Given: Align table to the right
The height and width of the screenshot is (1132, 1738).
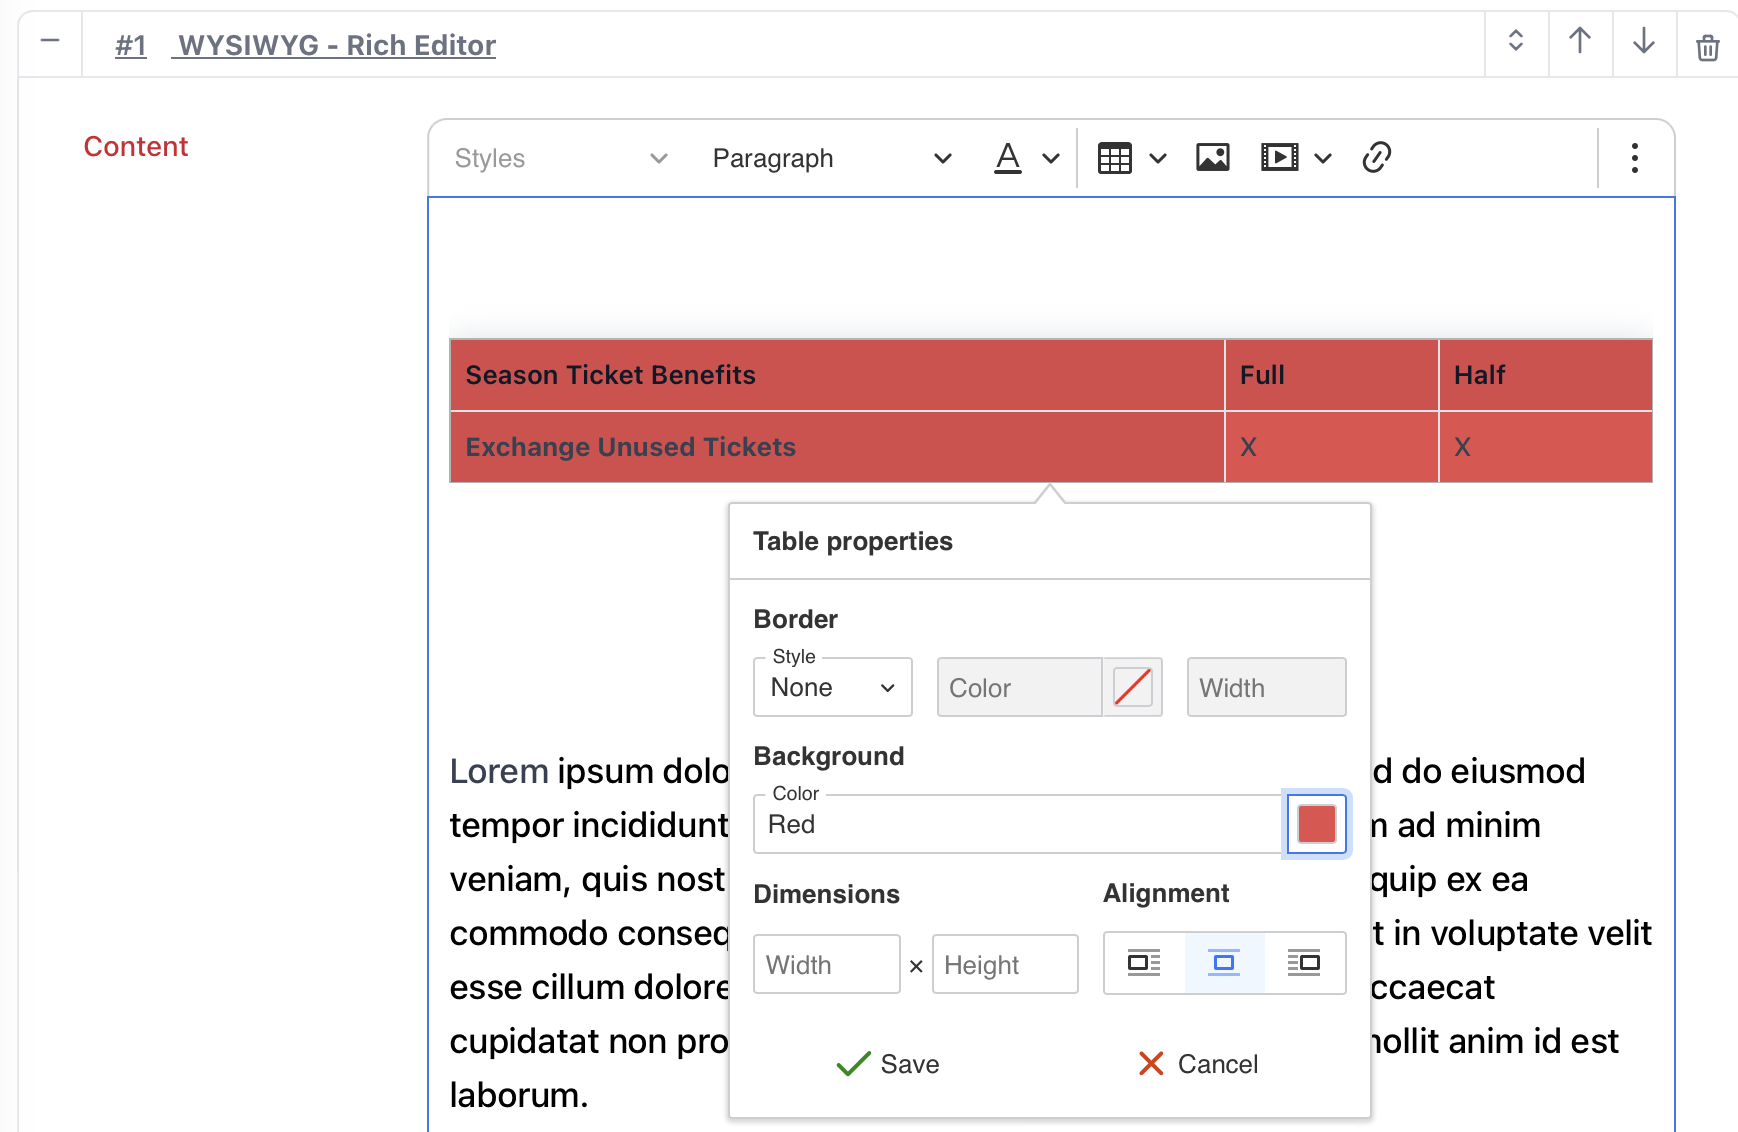Looking at the screenshot, I should point(1304,963).
